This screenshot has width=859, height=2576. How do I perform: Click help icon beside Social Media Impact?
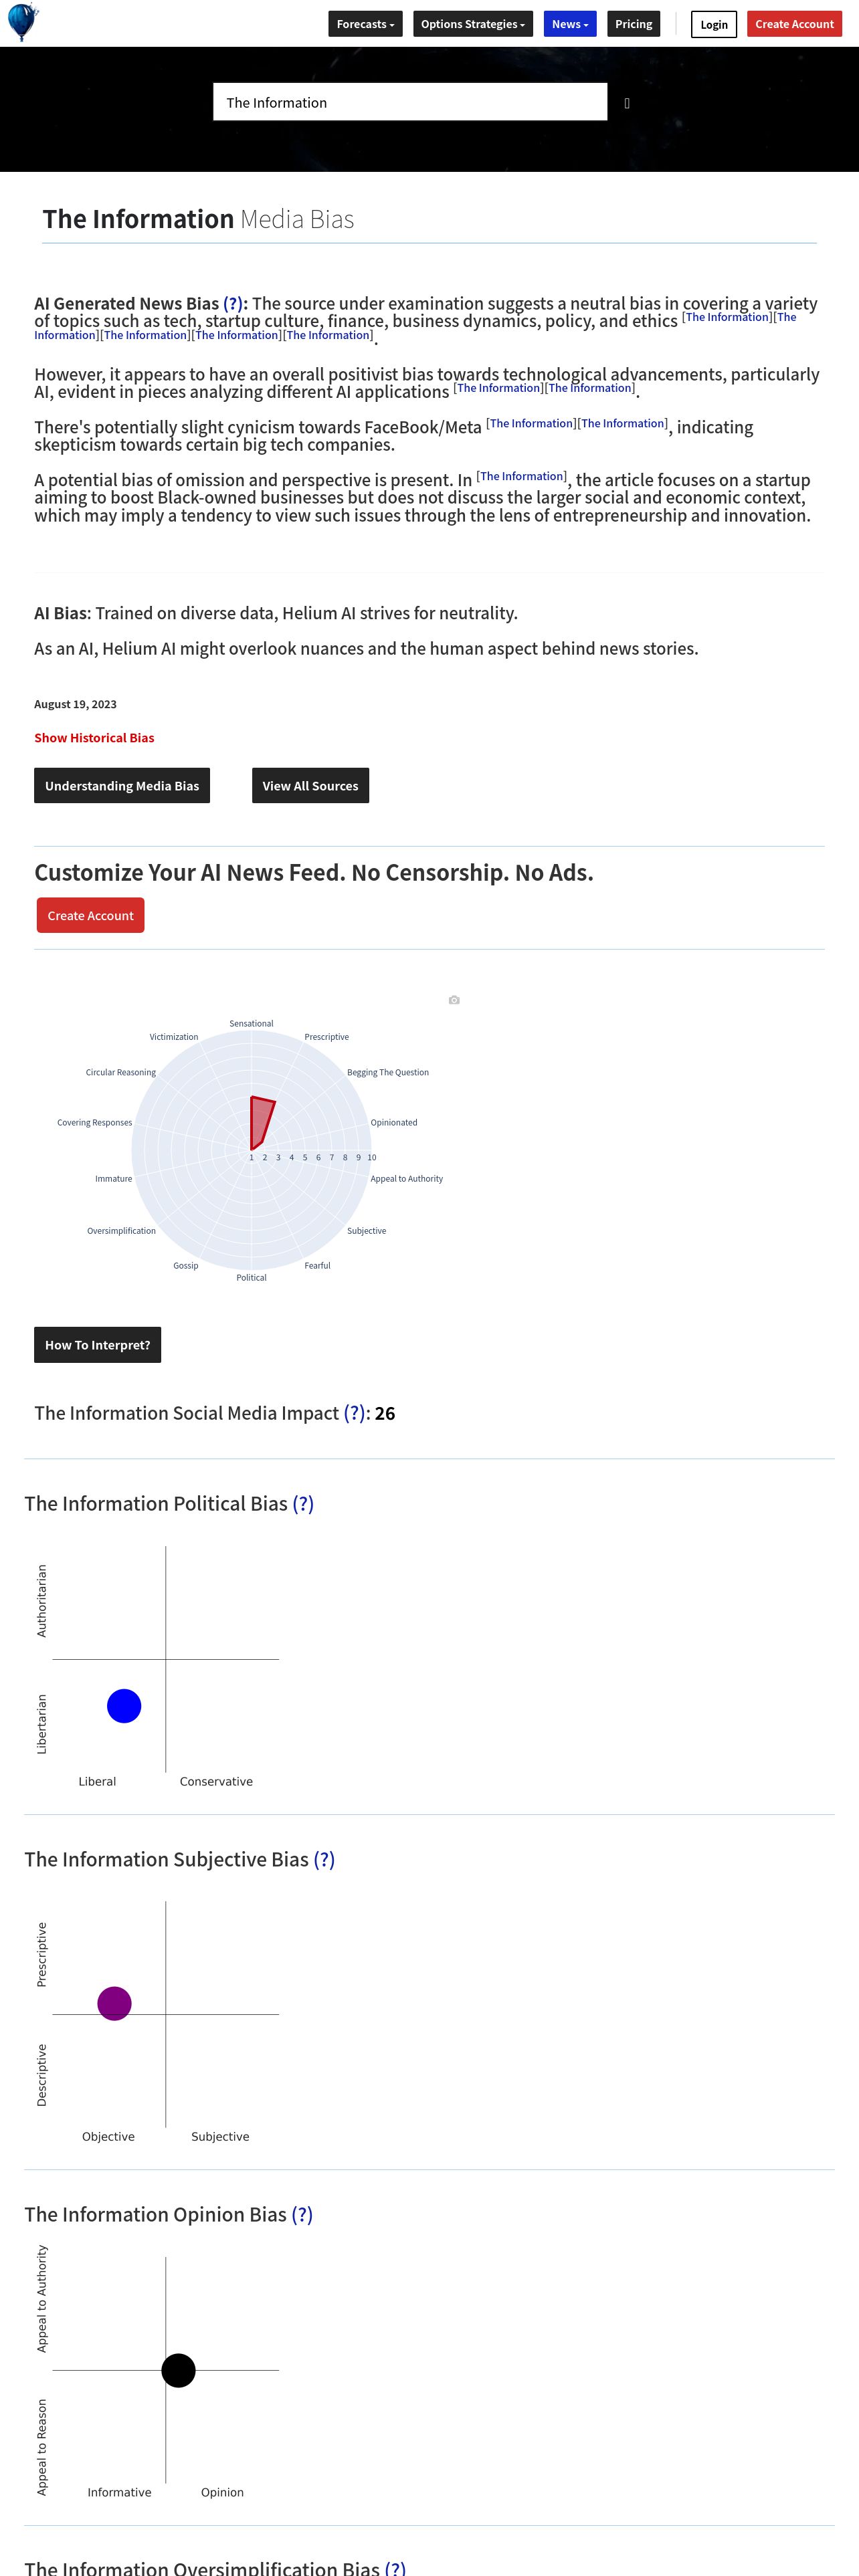pos(354,1413)
